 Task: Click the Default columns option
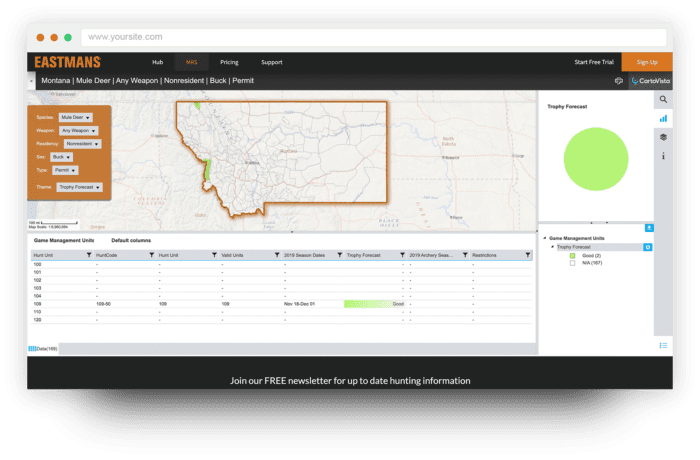[131, 240]
